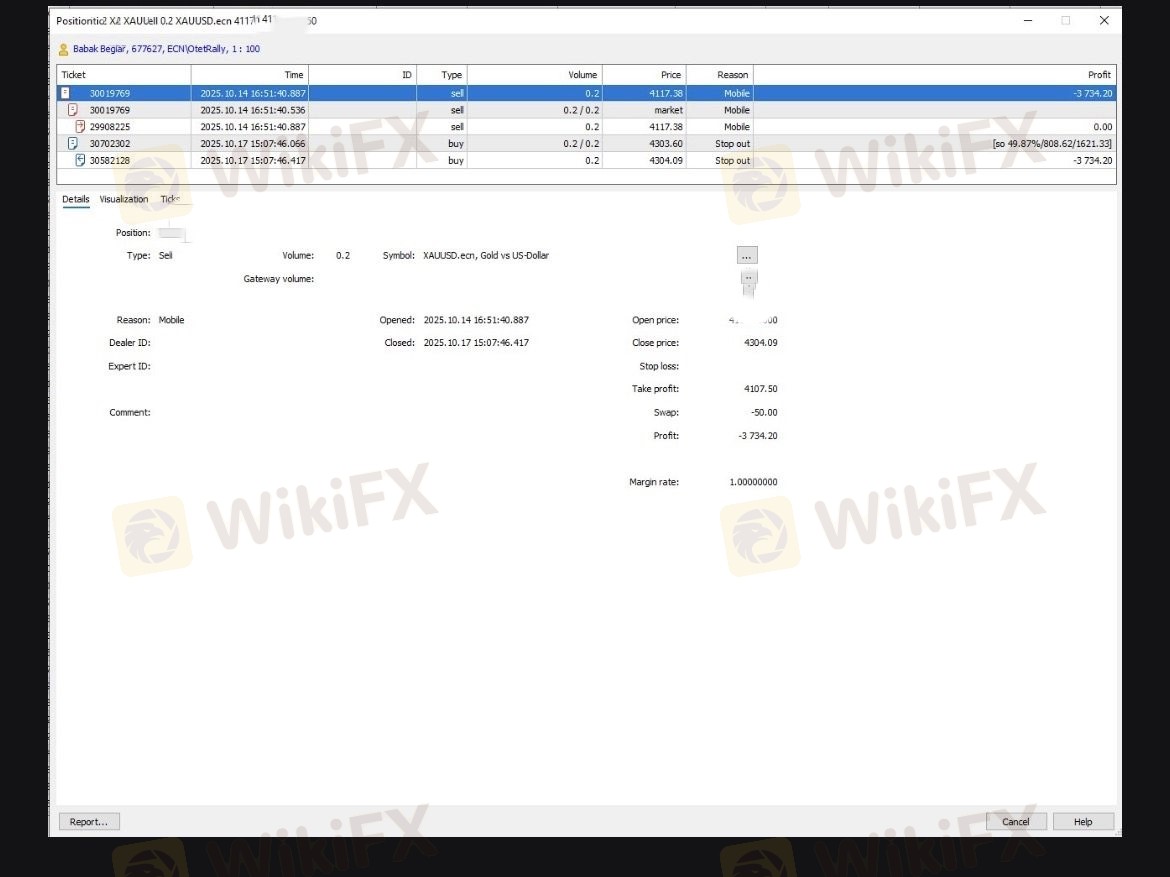This screenshot has height=877, width=1170.
Task: Click the Help button
Action: 1083,822
